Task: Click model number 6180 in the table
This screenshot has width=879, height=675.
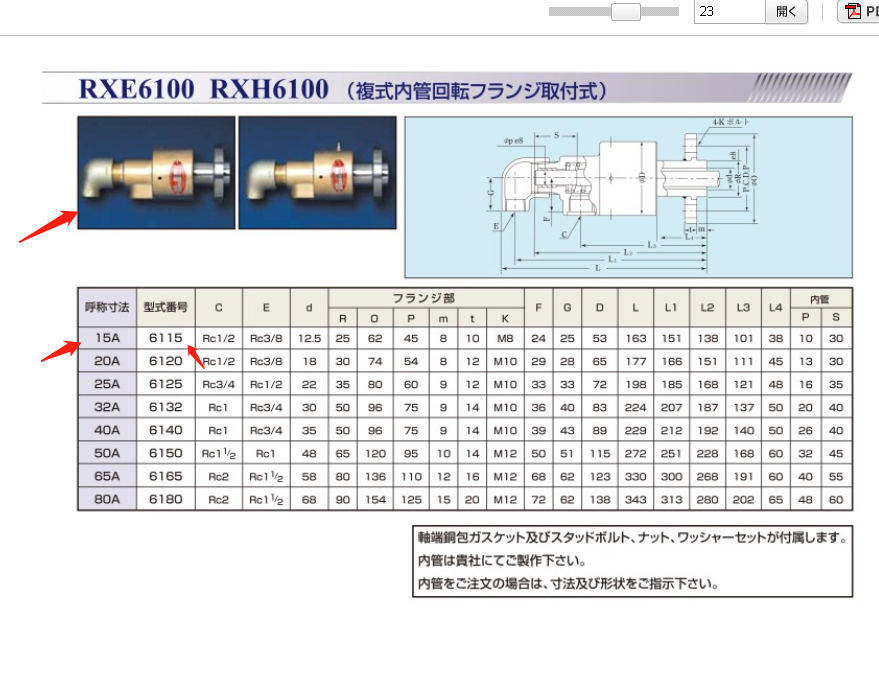Action: point(166,499)
